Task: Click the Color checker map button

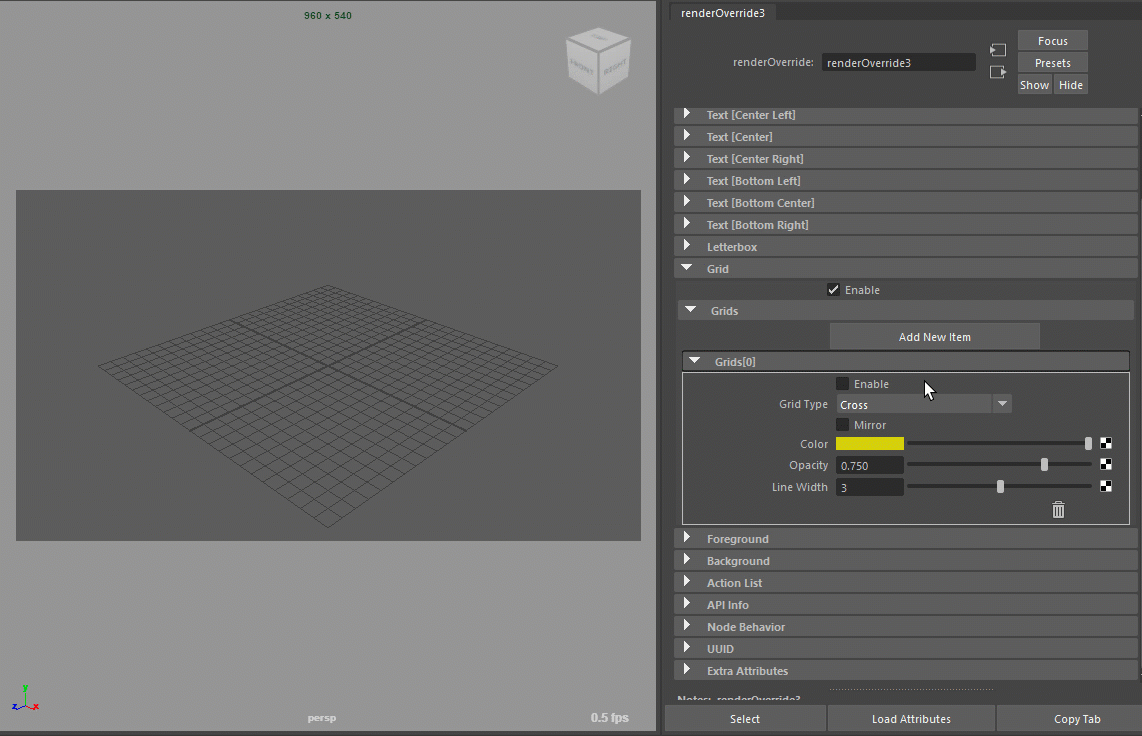Action: [x=1106, y=444]
